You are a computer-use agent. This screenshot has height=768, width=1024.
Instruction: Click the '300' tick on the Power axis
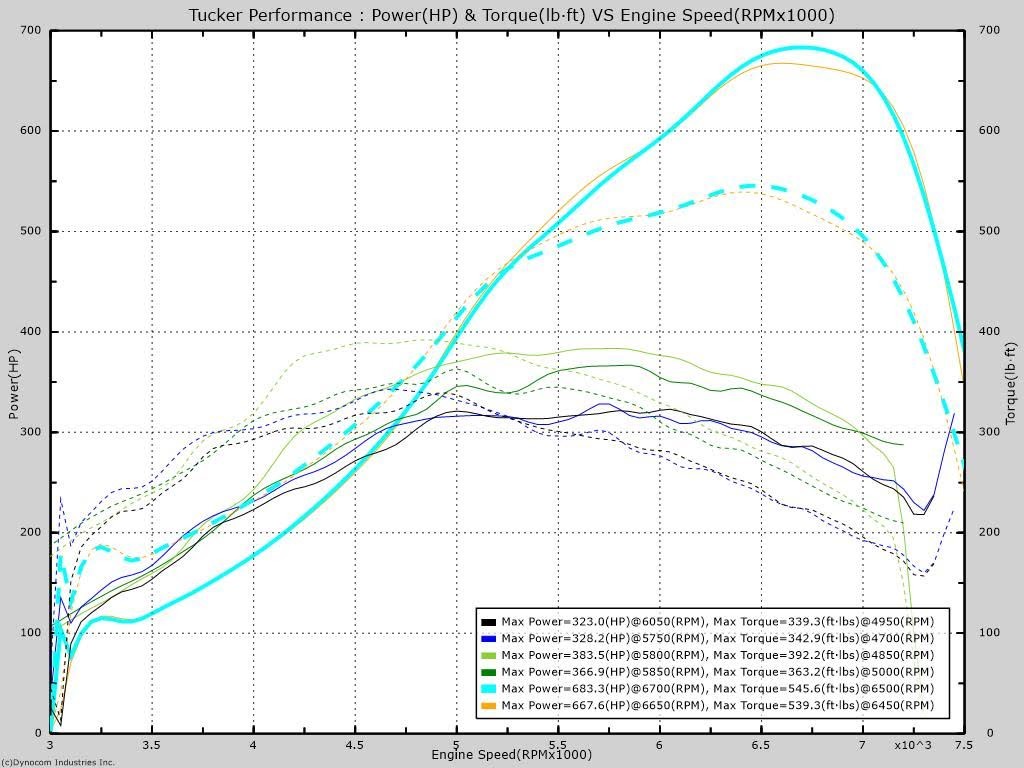click(31, 432)
